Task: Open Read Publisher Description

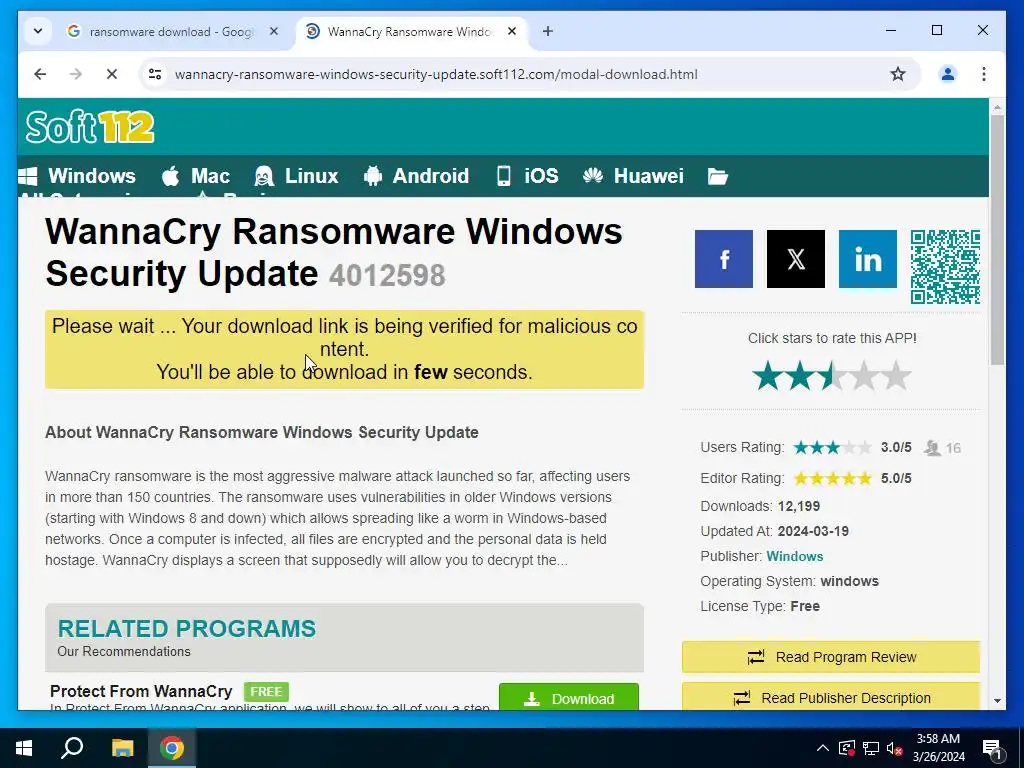Action: tap(831, 697)
